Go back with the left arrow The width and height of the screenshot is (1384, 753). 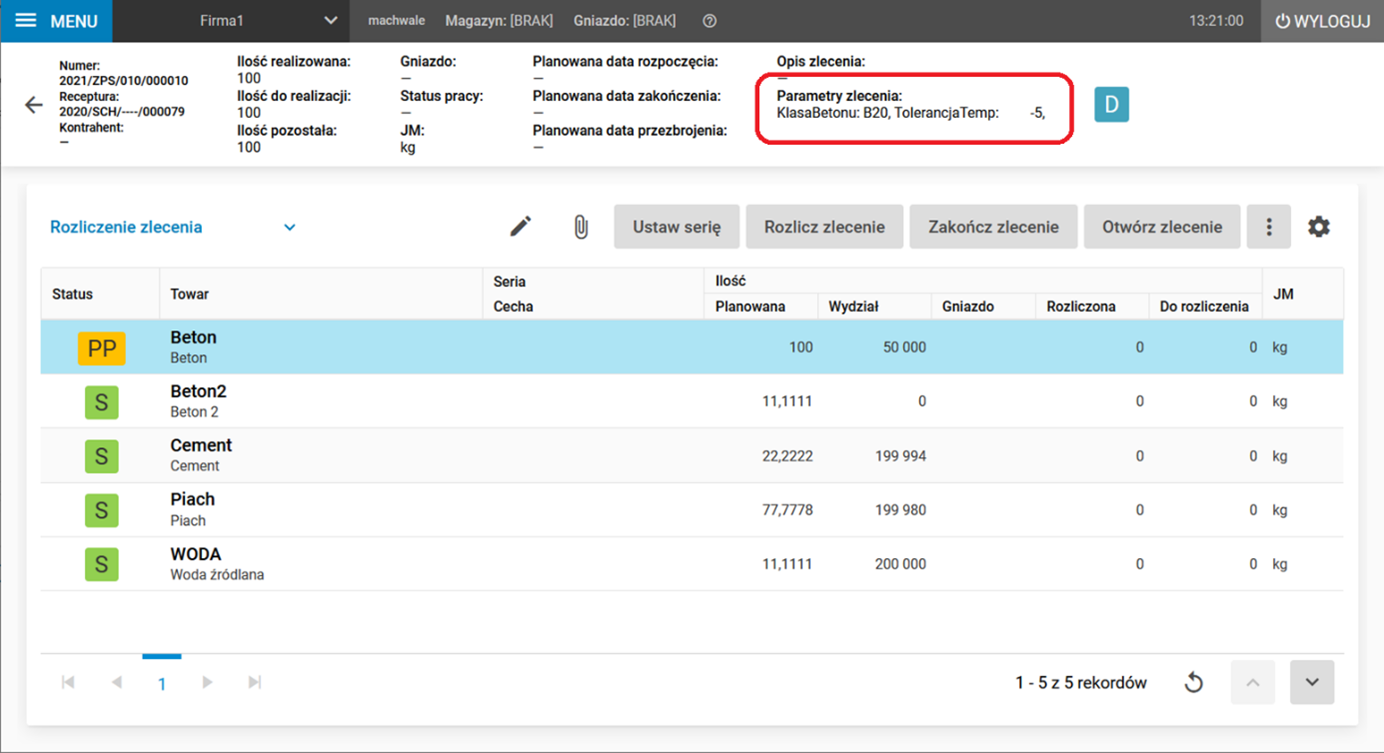coord(34,105)
